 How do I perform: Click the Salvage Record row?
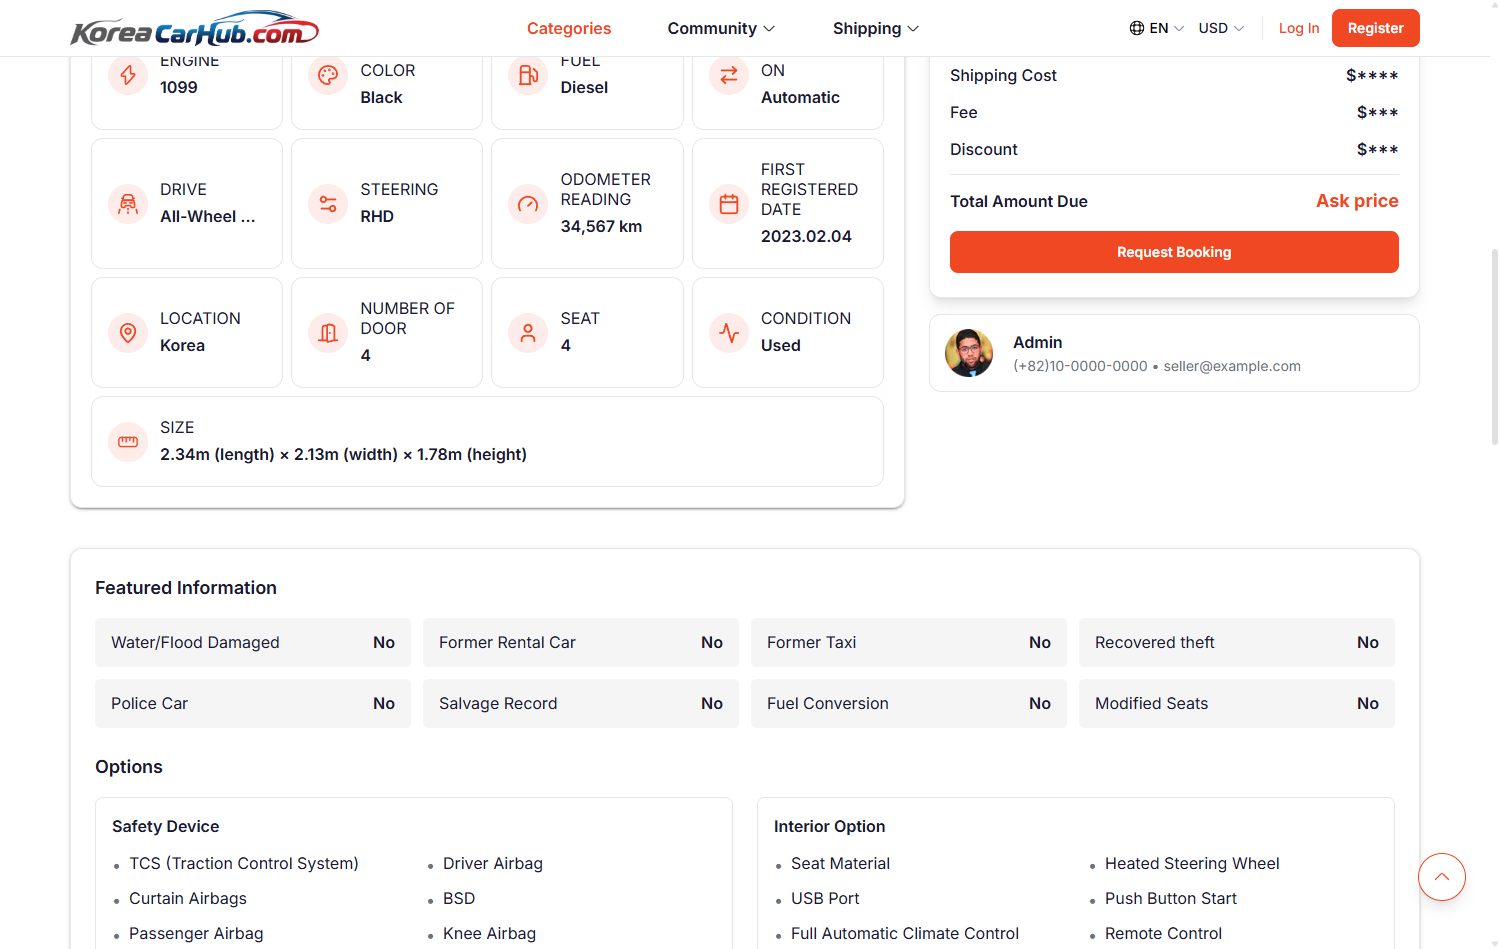point(581,704)
